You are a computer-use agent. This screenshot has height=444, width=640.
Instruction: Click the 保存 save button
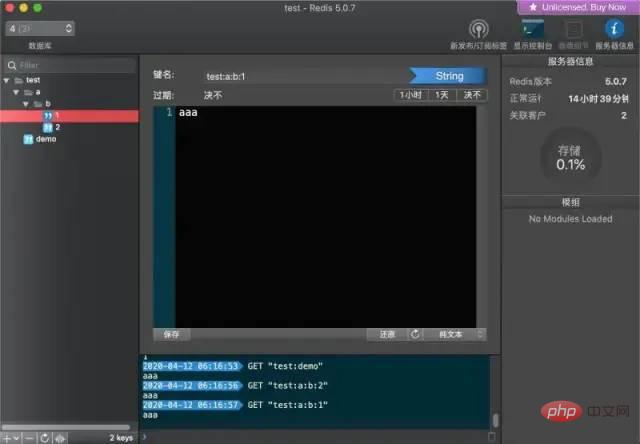(x=172, y=334)
